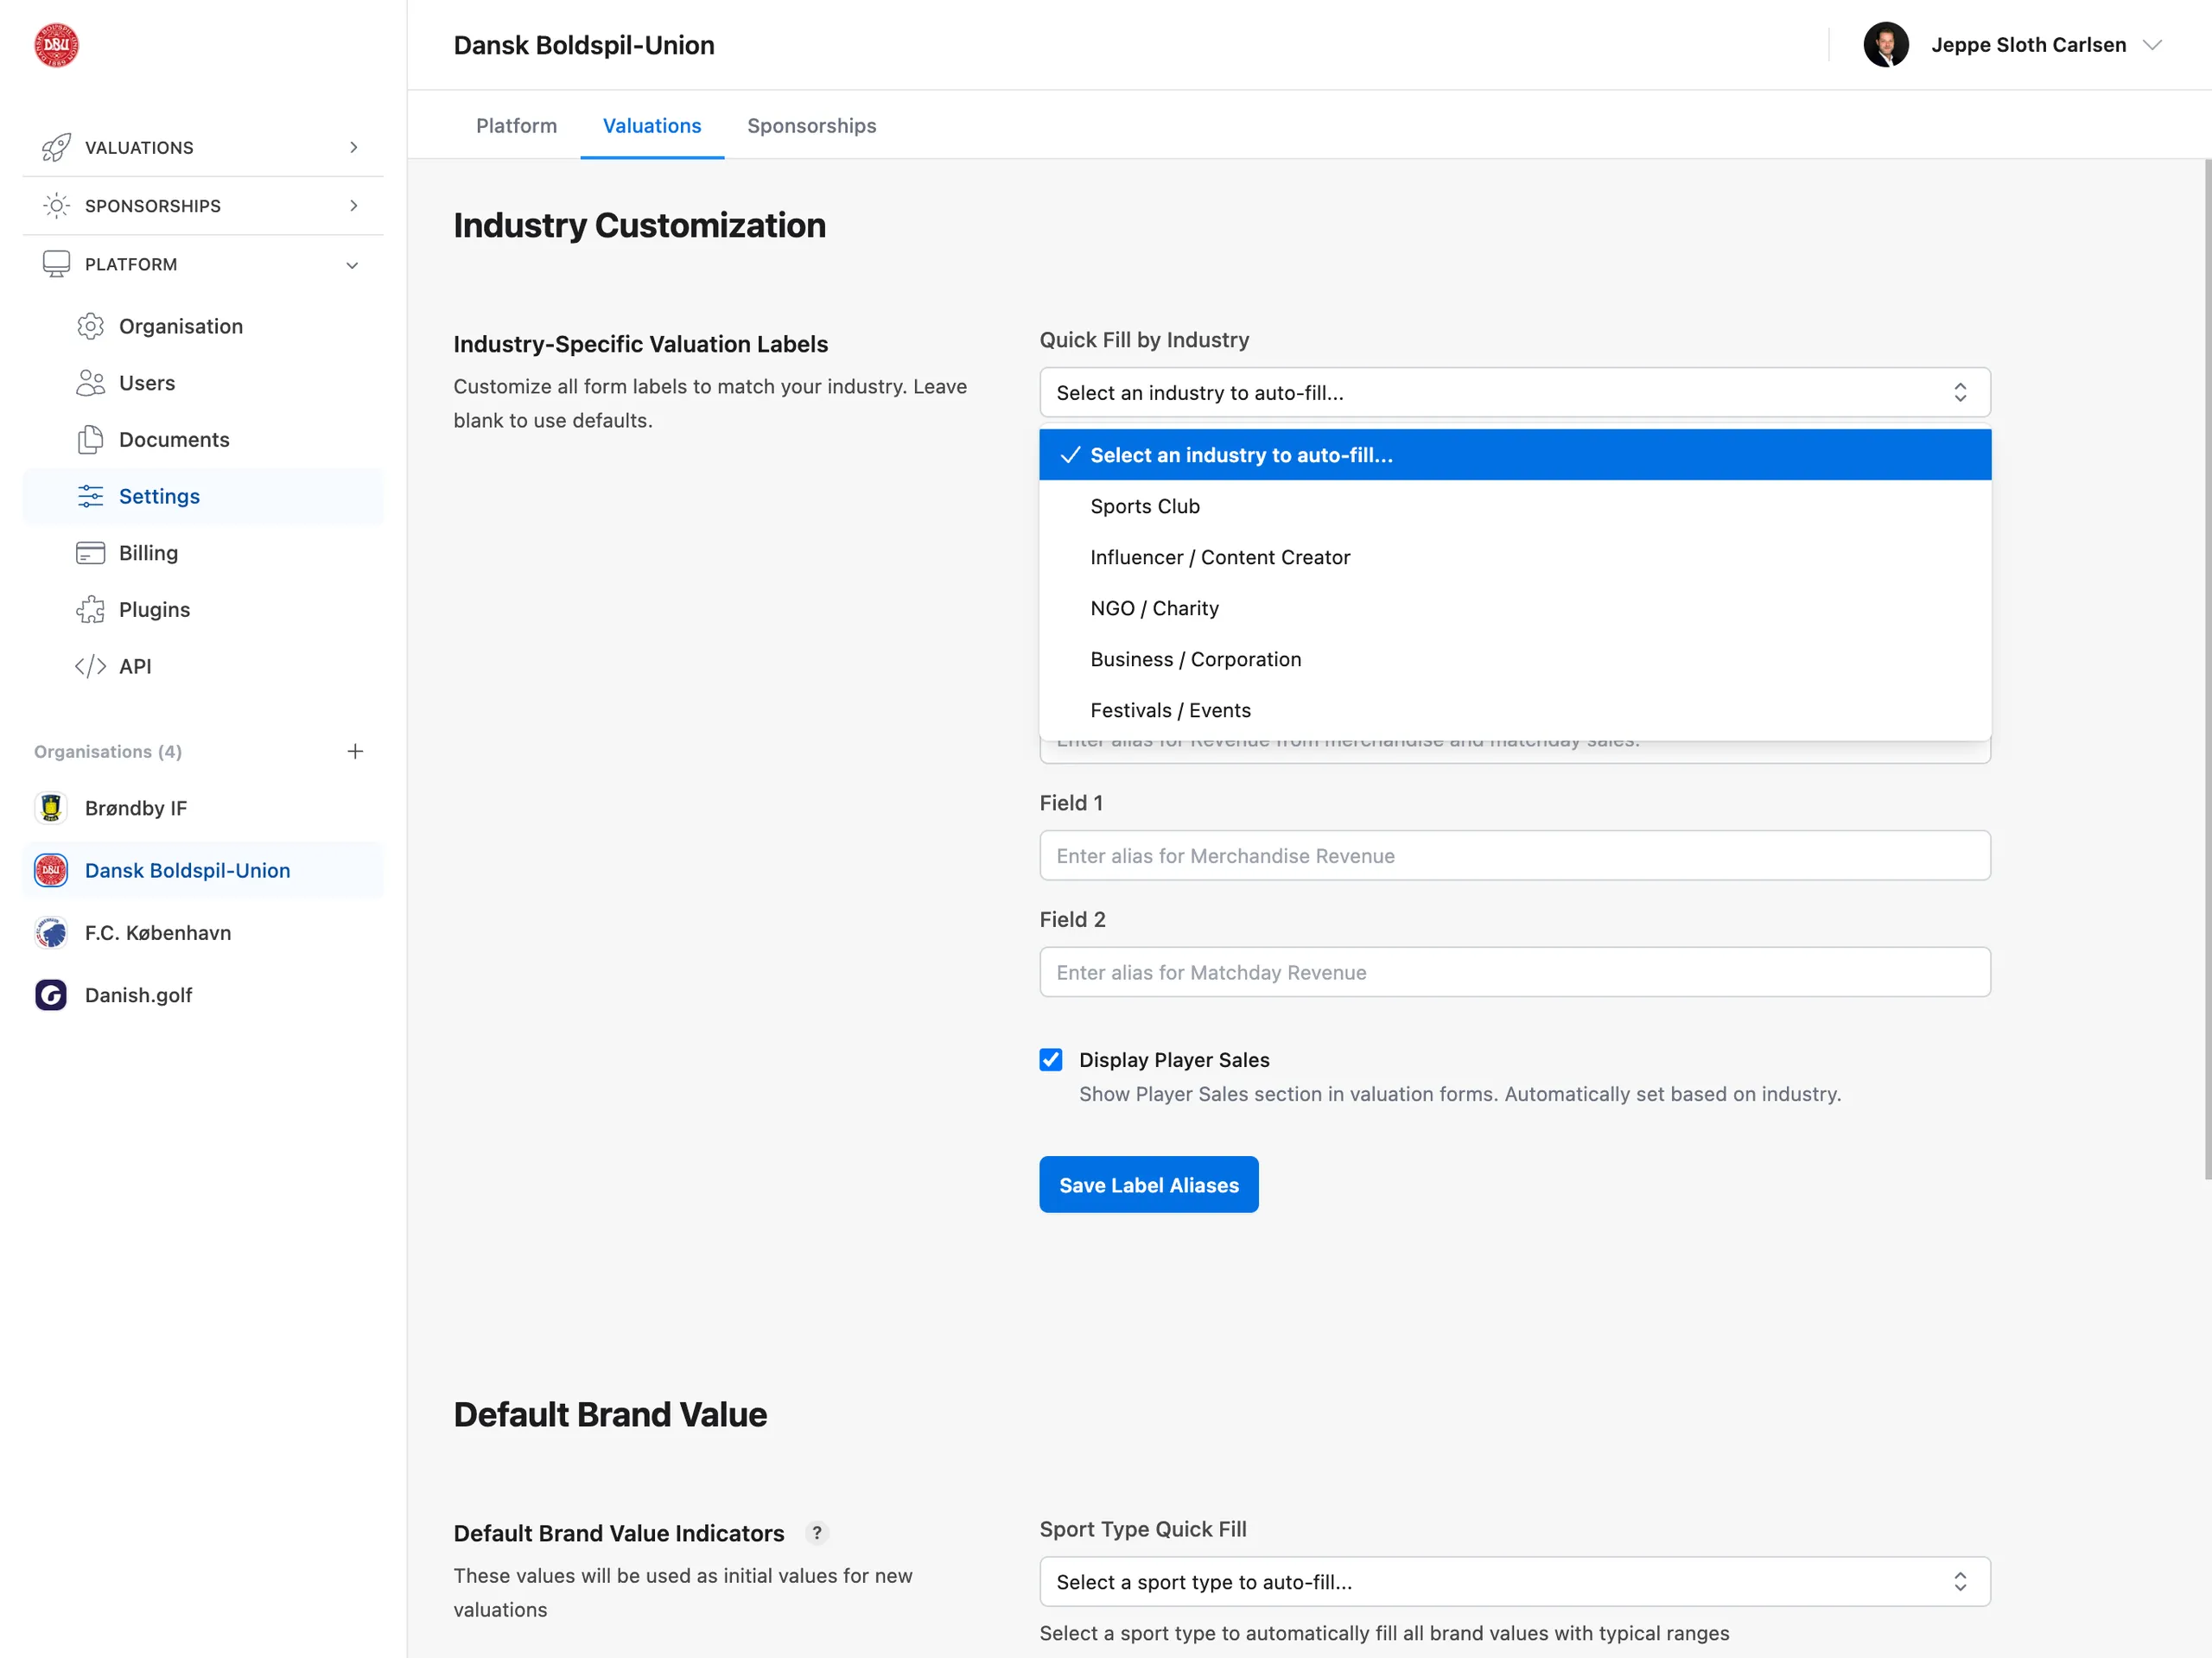Open the Users sidebar link
2212x1658 pixels.
[203, 383]
